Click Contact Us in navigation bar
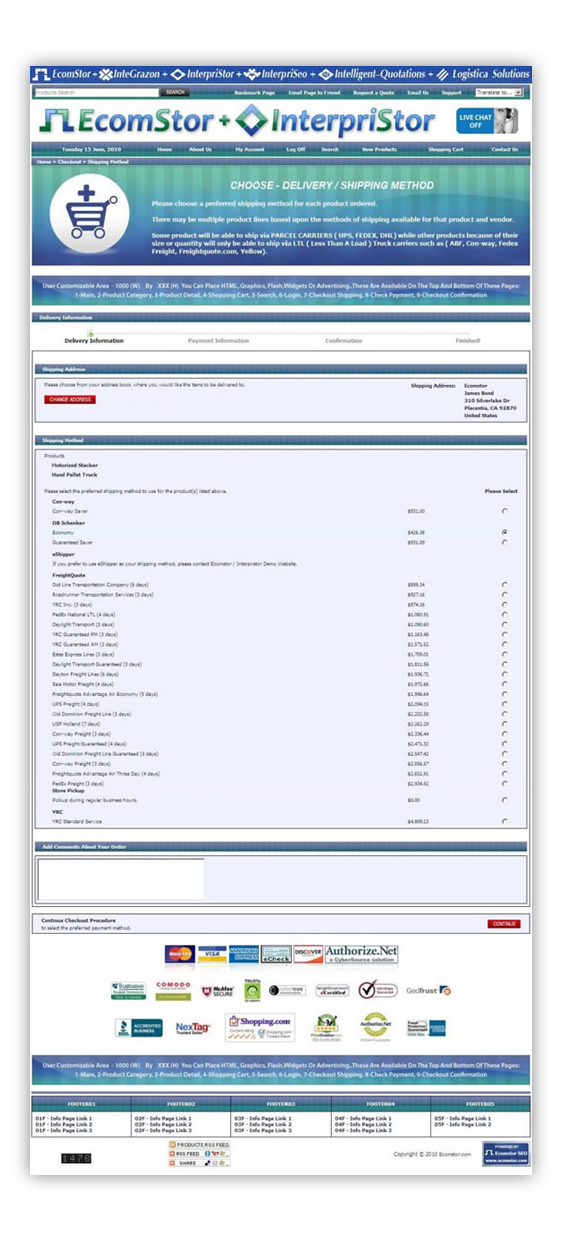562x1241 pixels. click(504, 149)
